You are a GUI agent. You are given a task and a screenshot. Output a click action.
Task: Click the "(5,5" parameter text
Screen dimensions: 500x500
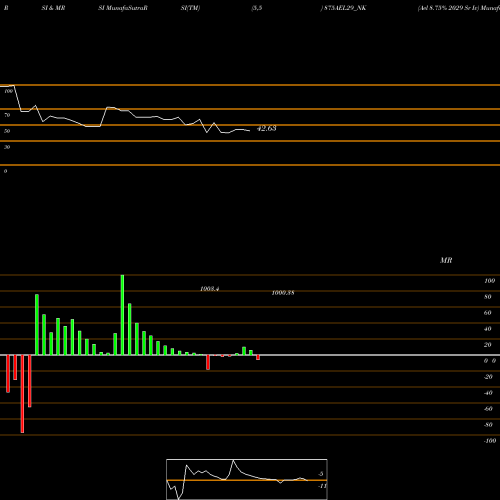click(x=256, y=8)
